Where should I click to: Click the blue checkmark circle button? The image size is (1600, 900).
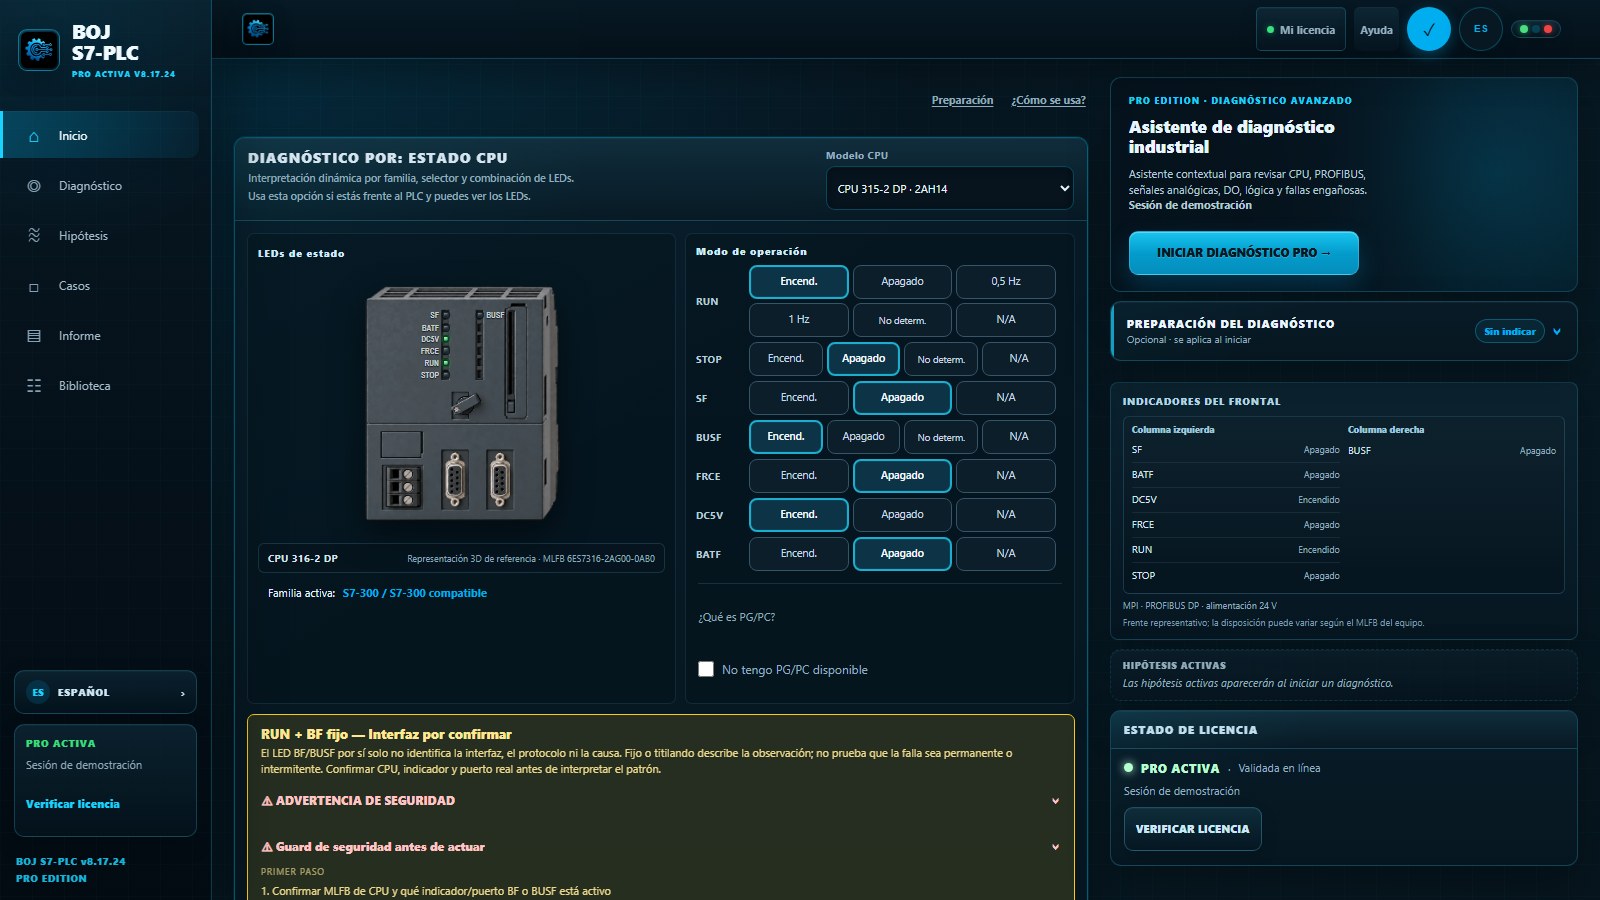click(x=1429, y=29)
